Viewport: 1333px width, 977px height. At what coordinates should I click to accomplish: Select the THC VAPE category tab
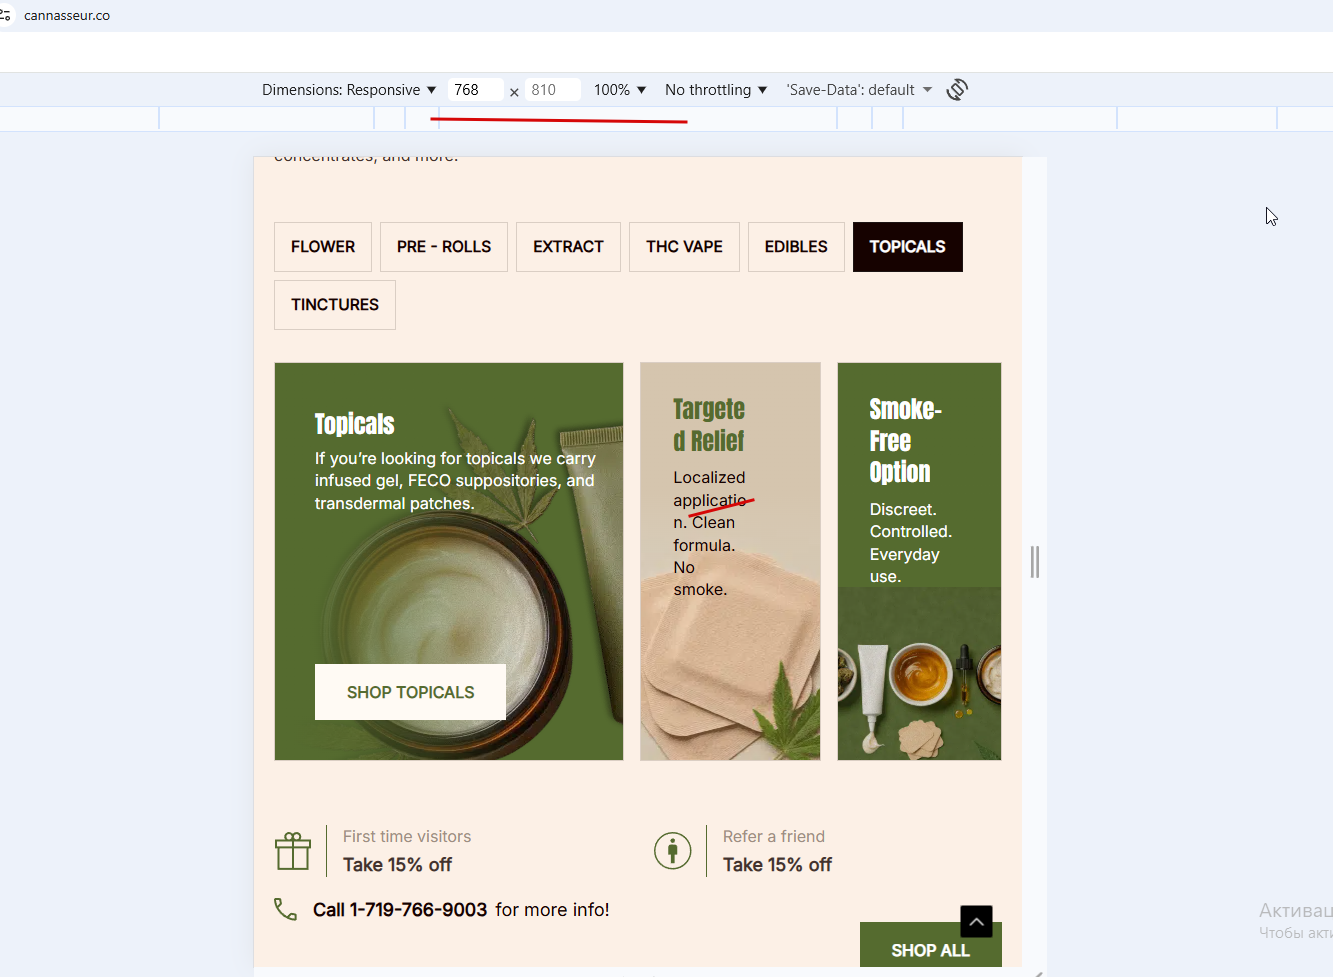(x=684, y=247)
